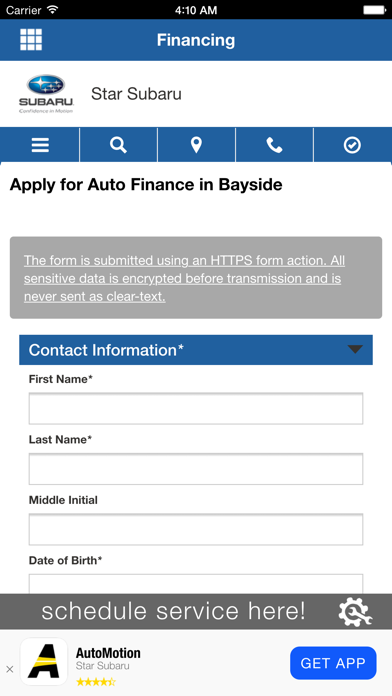The width and height of the screenshot is (392, 696).
Task: Click the Star Subaru dealer name
Action: click(x=136, y=94)
